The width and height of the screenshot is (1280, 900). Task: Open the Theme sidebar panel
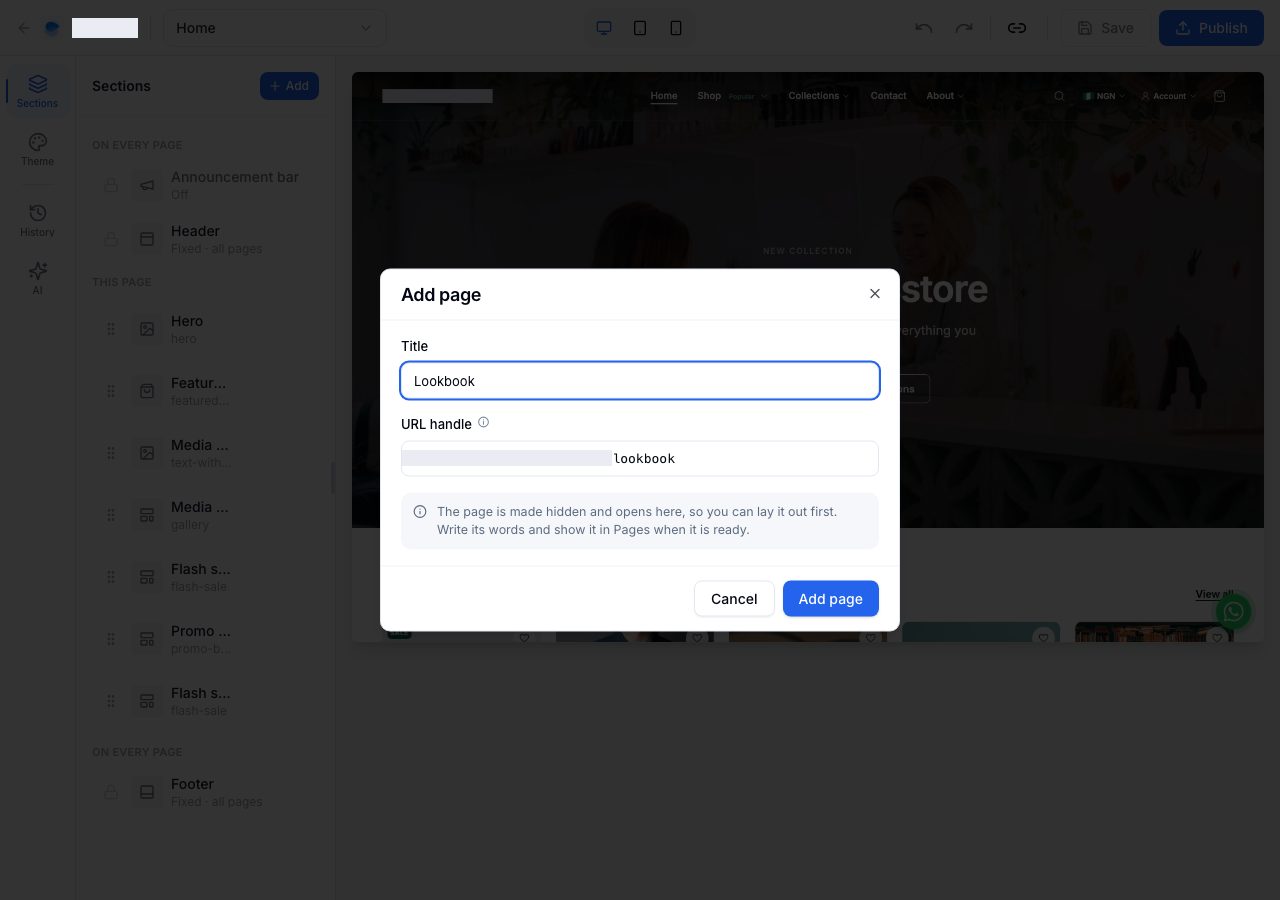[x=37, y=149]
